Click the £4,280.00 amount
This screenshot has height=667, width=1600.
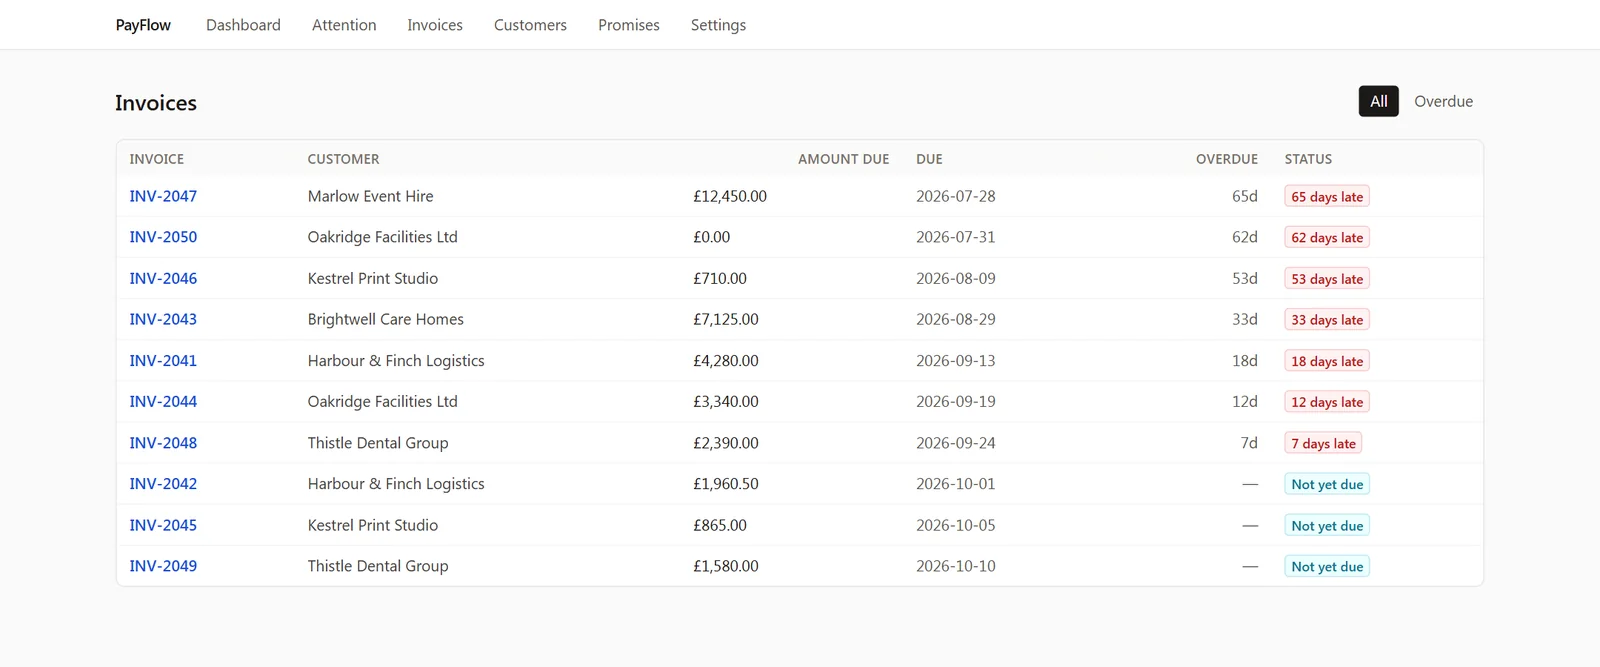[726, 360]
